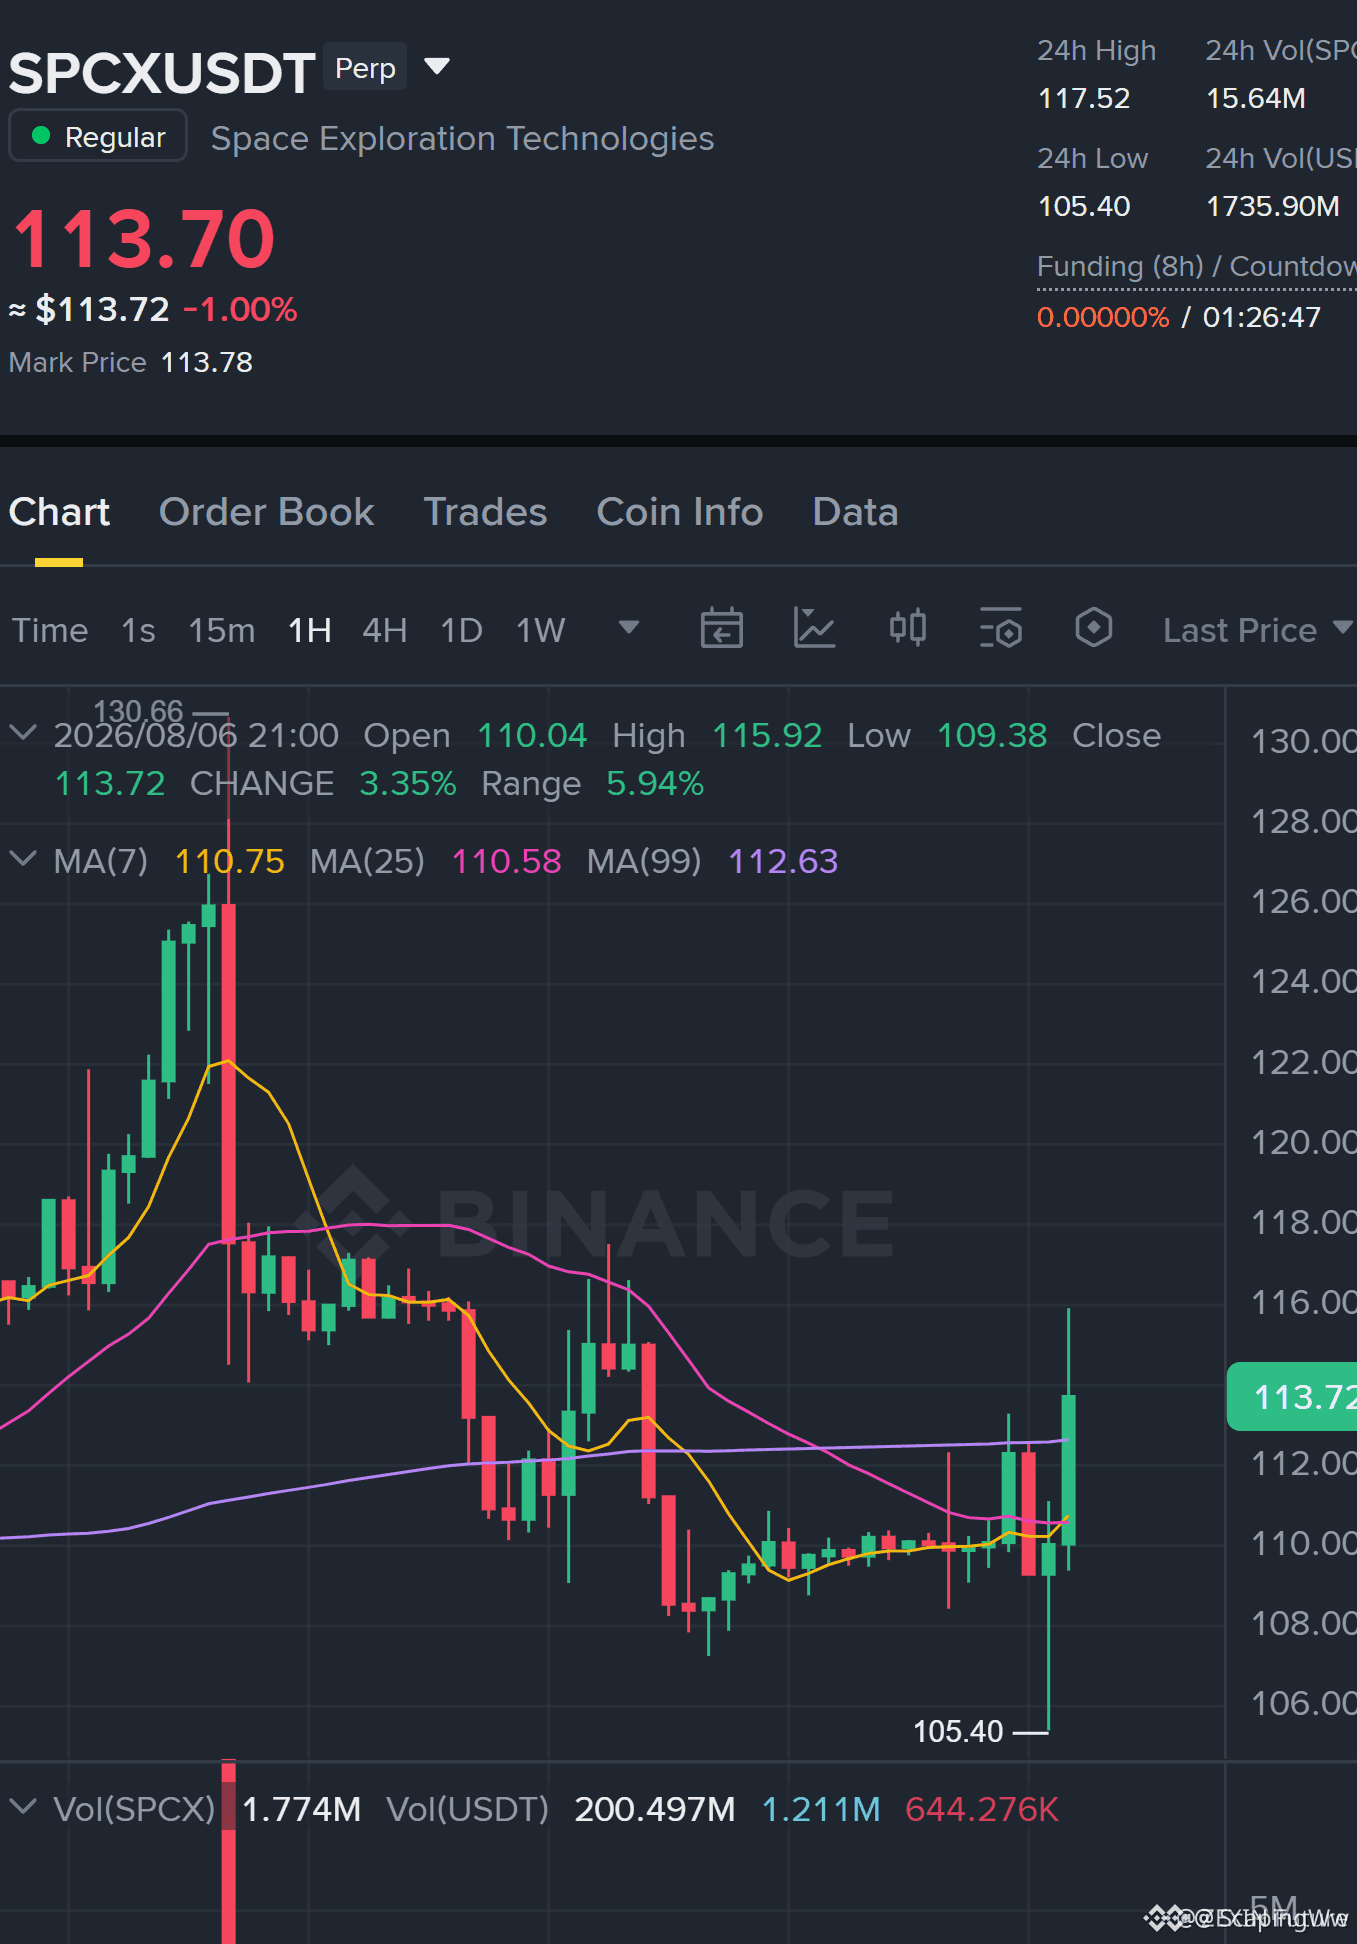Screen dimensions: 1357x1944
Task: Open the calendar date picker icon
Action: pos(721,629)
